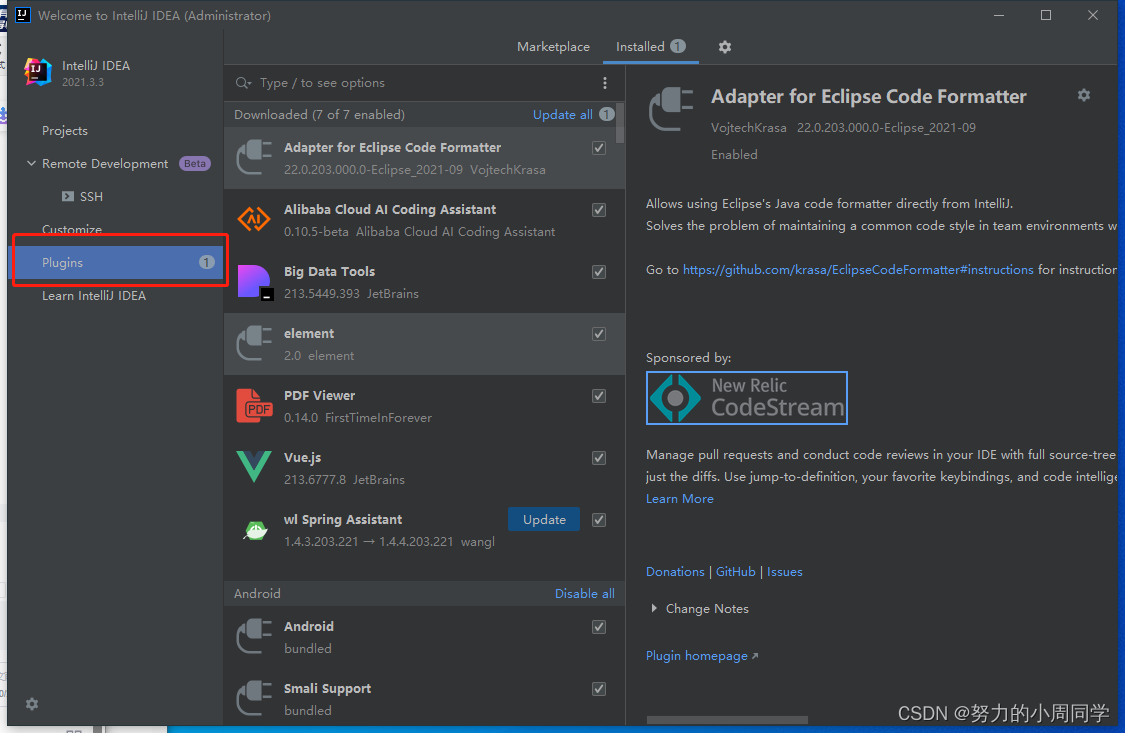The width and height of the screenshot is (1125, 733).
Task: Toggle the Smali Support checkbox
Action: click(x=598, y=689)
